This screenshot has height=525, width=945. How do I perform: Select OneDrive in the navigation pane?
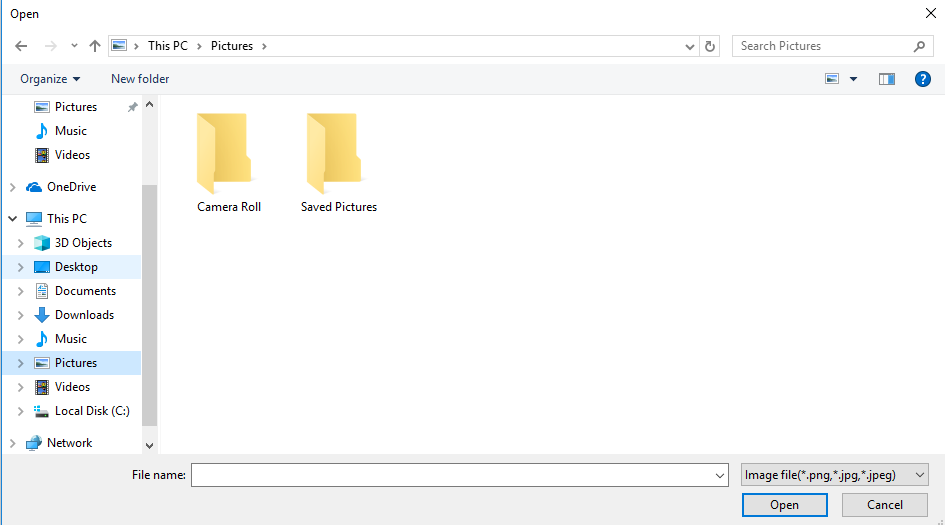point(71,187)
